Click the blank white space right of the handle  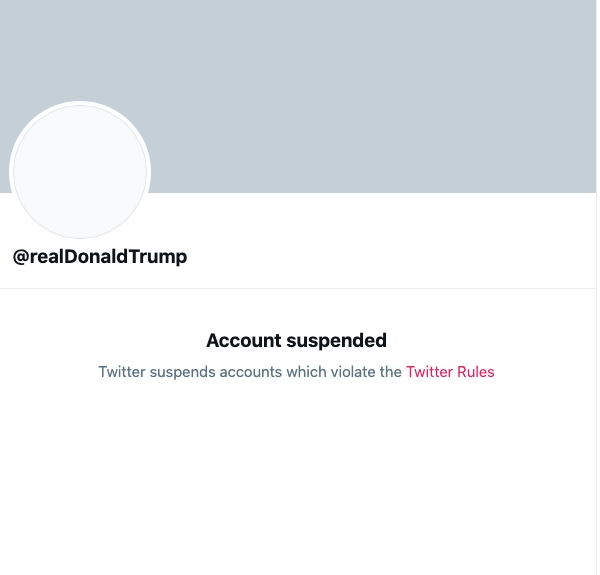[400, 257]
